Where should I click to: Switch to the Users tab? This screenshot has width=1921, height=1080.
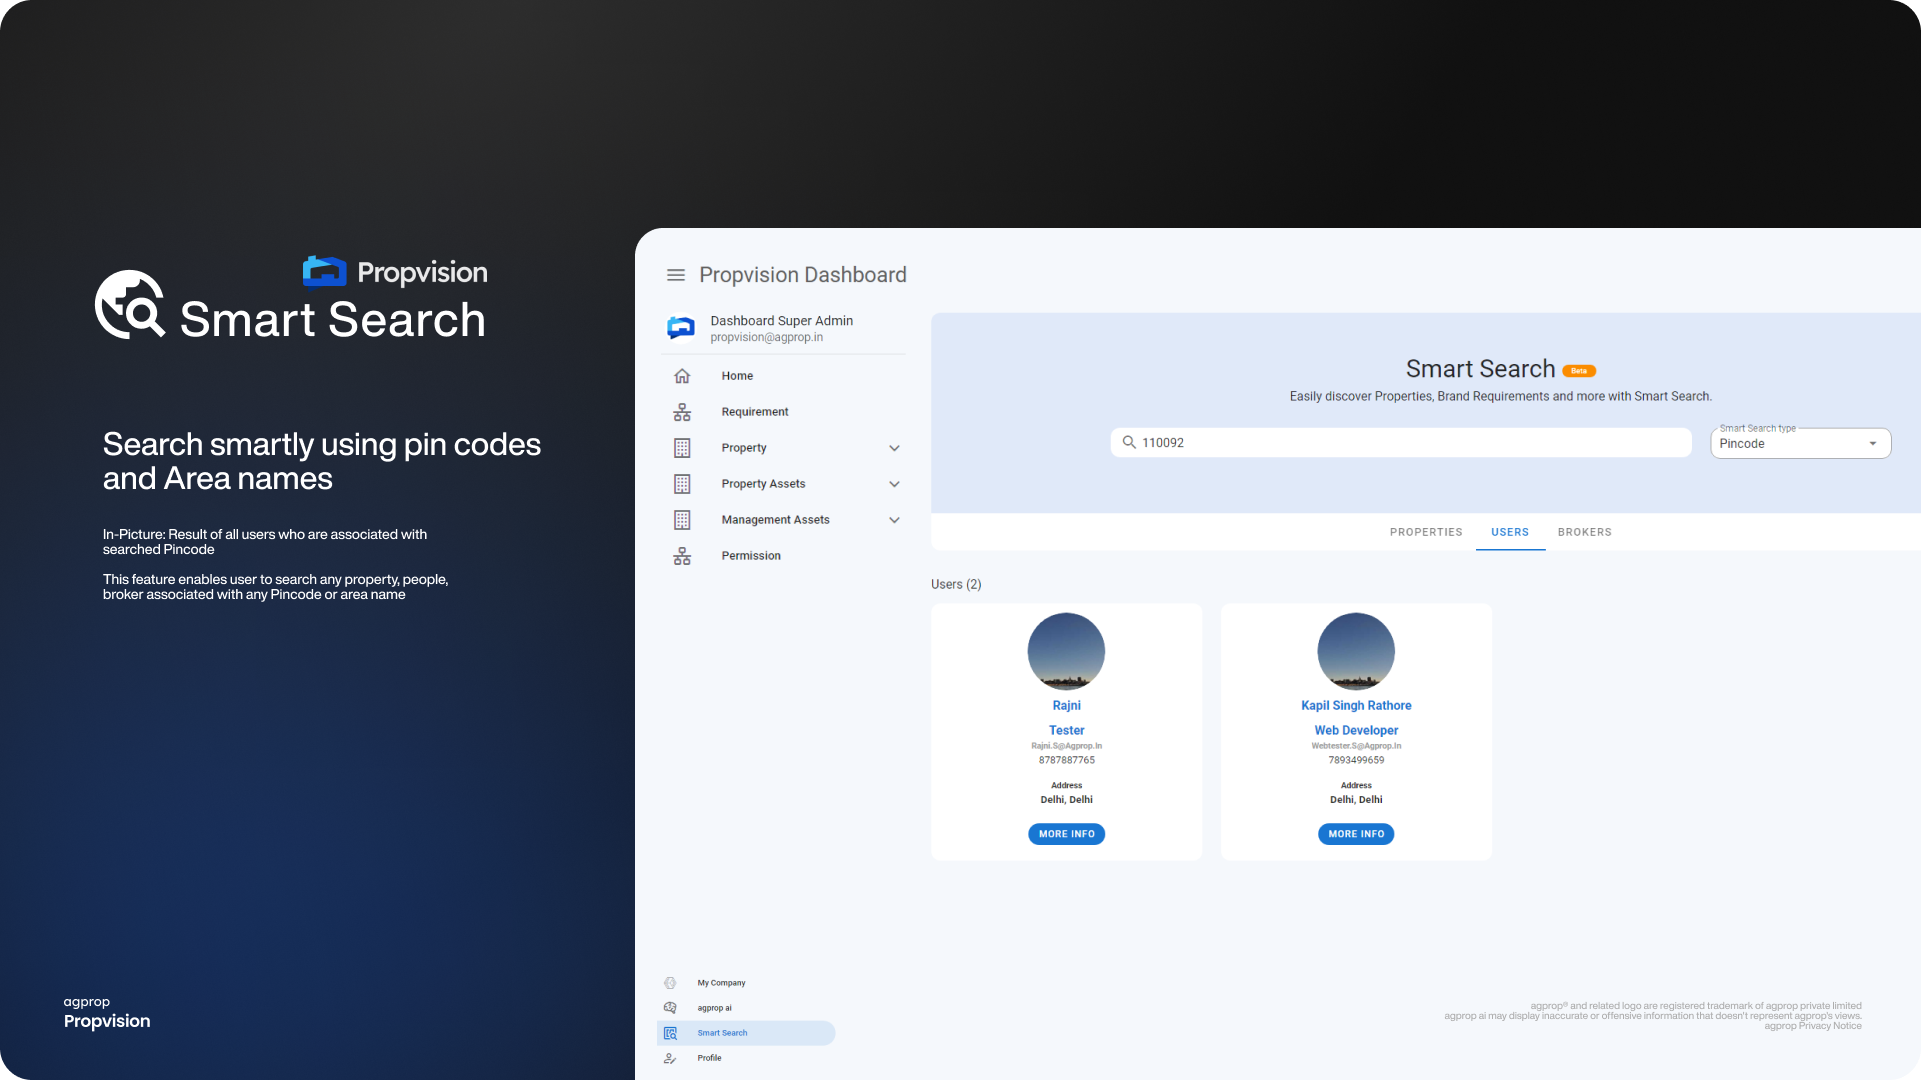click(x=1510, y=532)
